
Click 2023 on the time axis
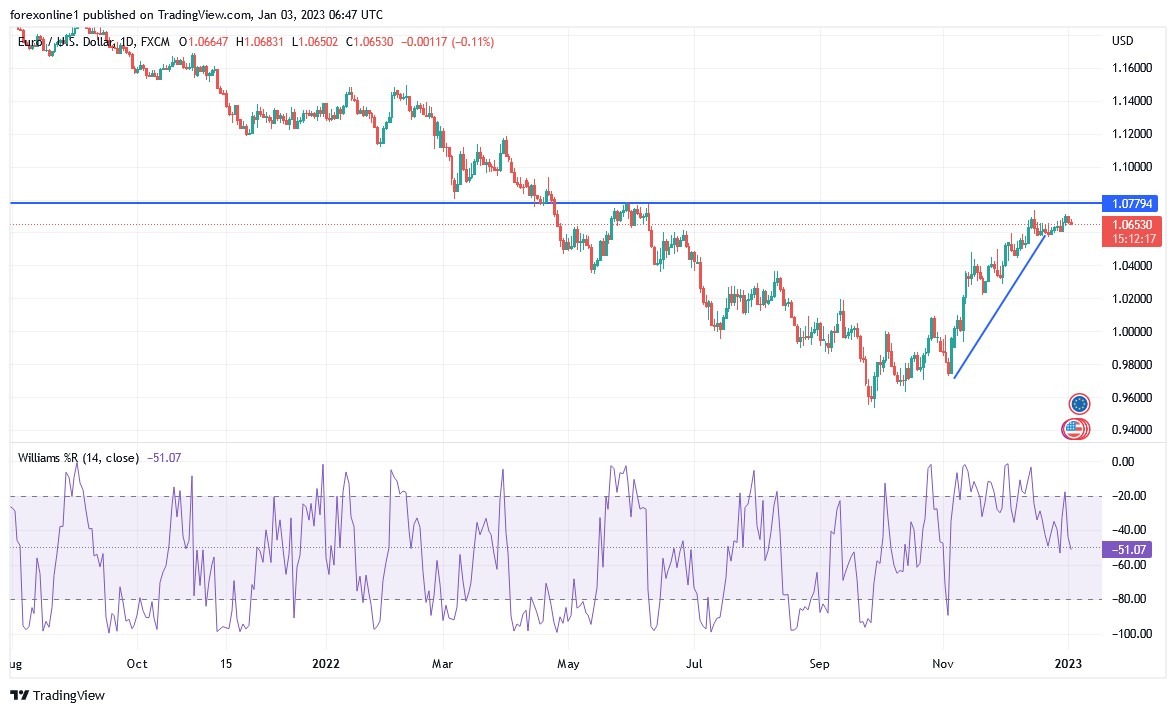1070,663
